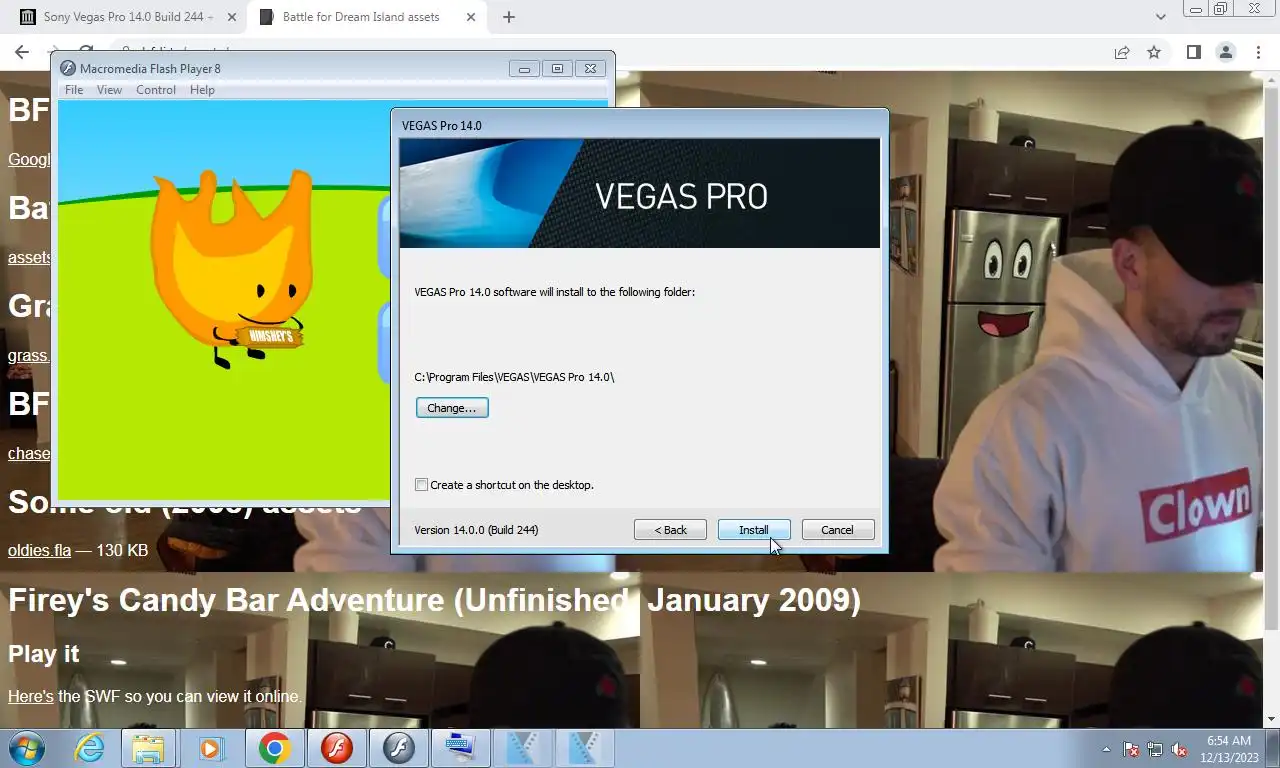Follow the Here's SWF link
This screenshot has height=768, width=1280.
point(31,696)
